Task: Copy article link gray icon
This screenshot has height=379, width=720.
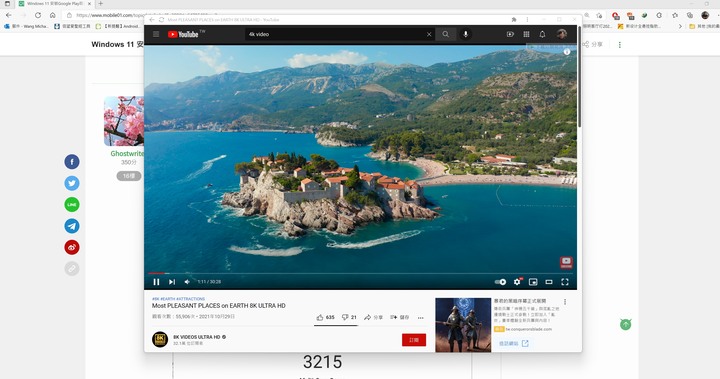Action: tap(72, 269)
